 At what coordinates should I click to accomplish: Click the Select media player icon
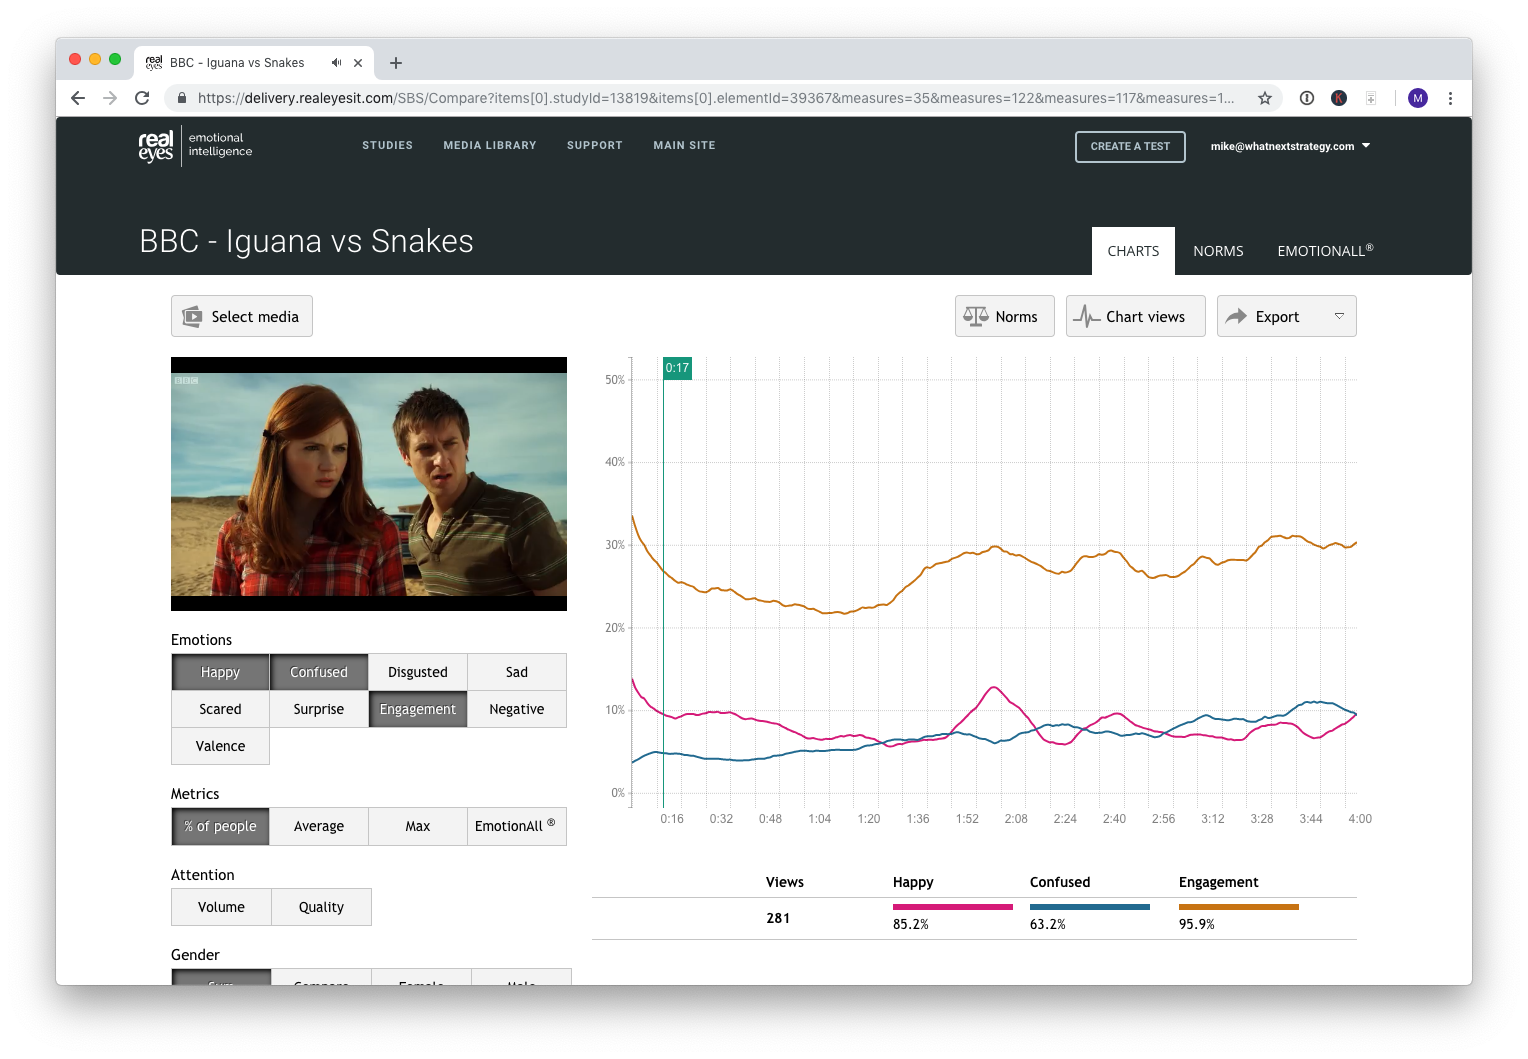pos(191,315)
